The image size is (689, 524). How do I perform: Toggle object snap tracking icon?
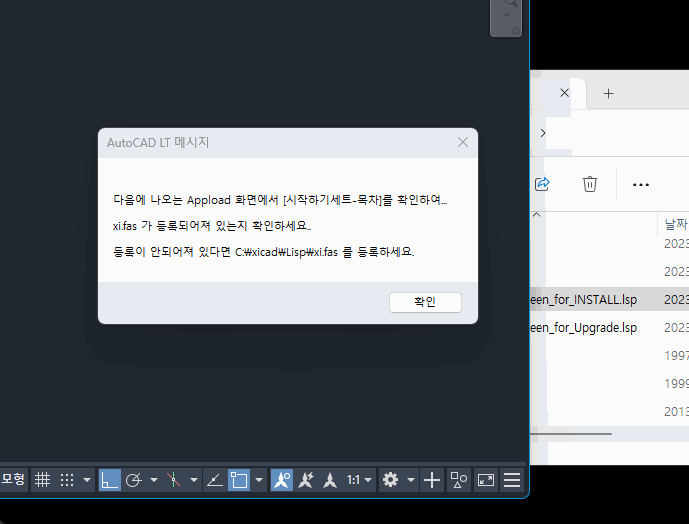pos(215,480)
